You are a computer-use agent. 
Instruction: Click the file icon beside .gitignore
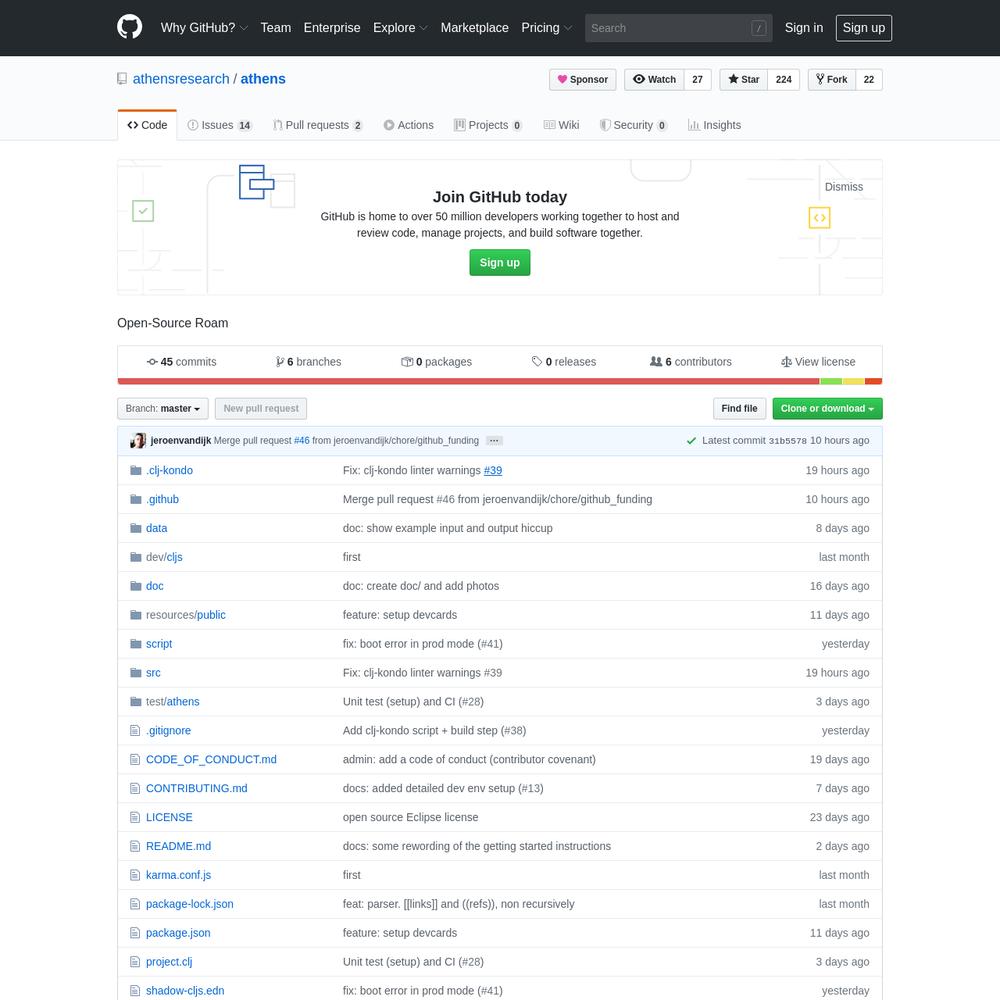(x=135, y=730)
